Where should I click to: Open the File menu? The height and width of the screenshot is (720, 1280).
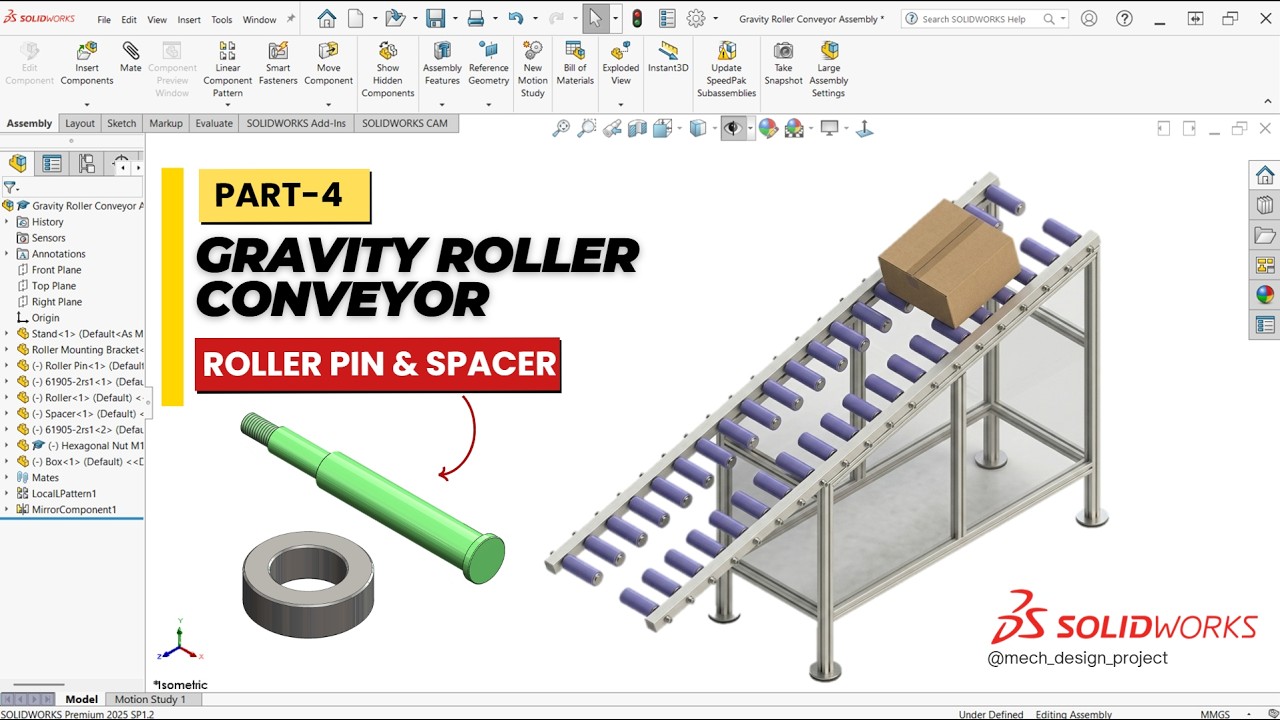tap(104, 20)
